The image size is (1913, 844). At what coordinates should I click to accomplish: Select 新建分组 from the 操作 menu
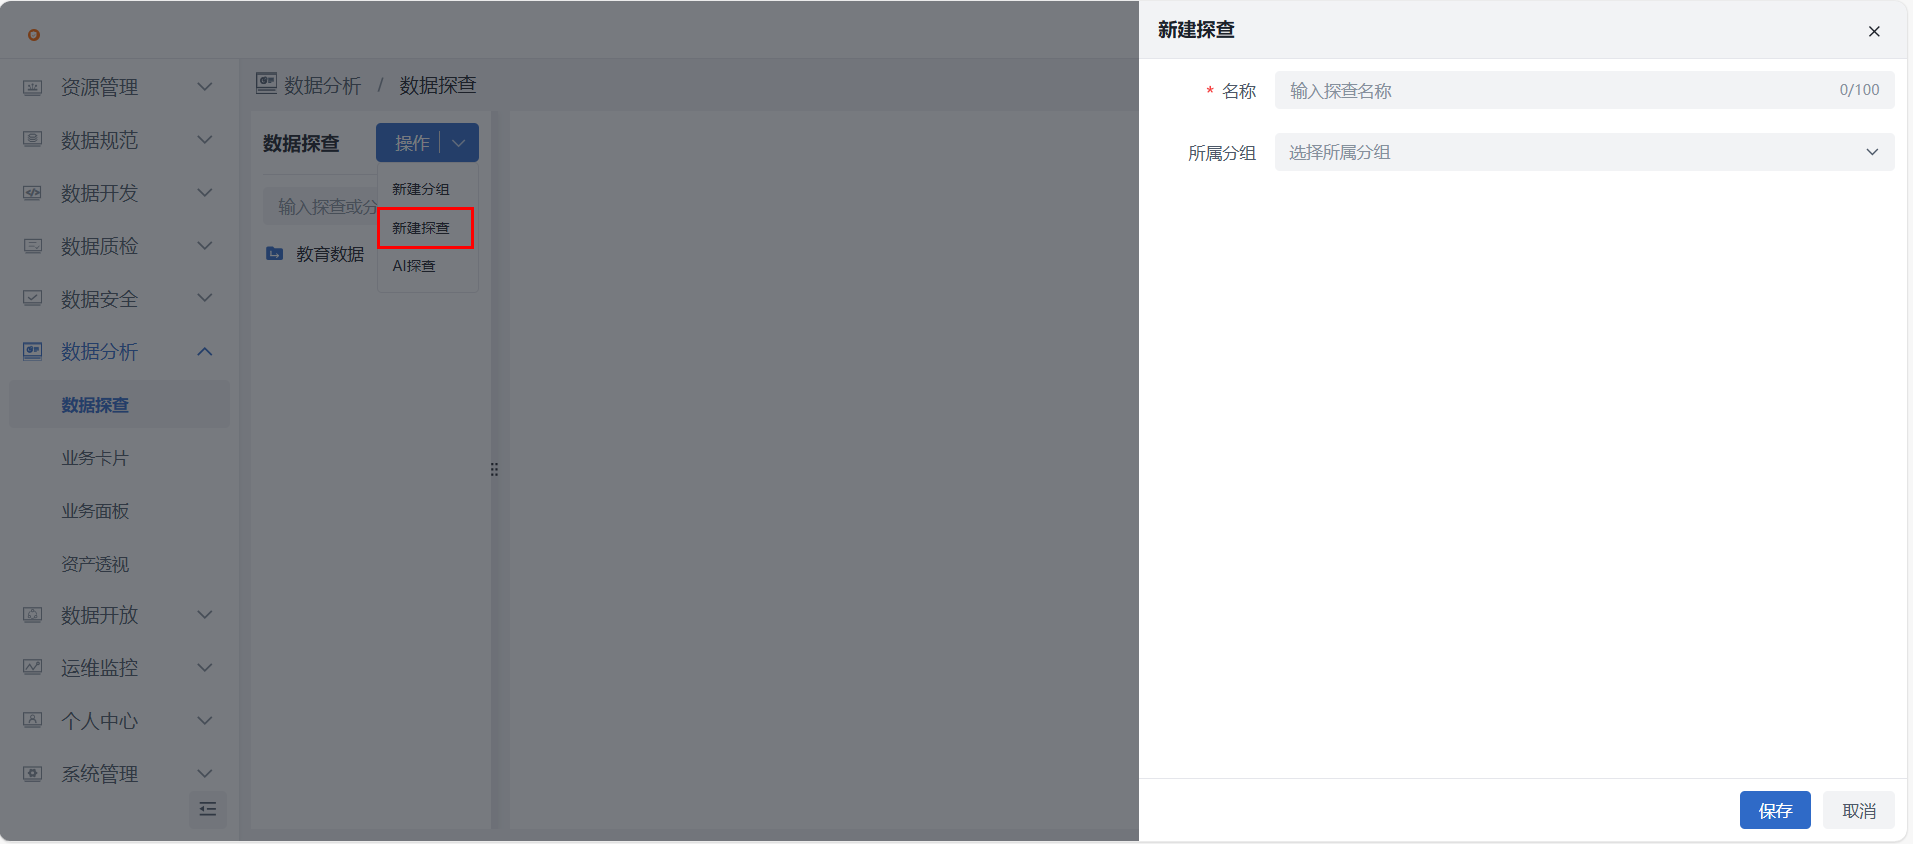point(427,189)
